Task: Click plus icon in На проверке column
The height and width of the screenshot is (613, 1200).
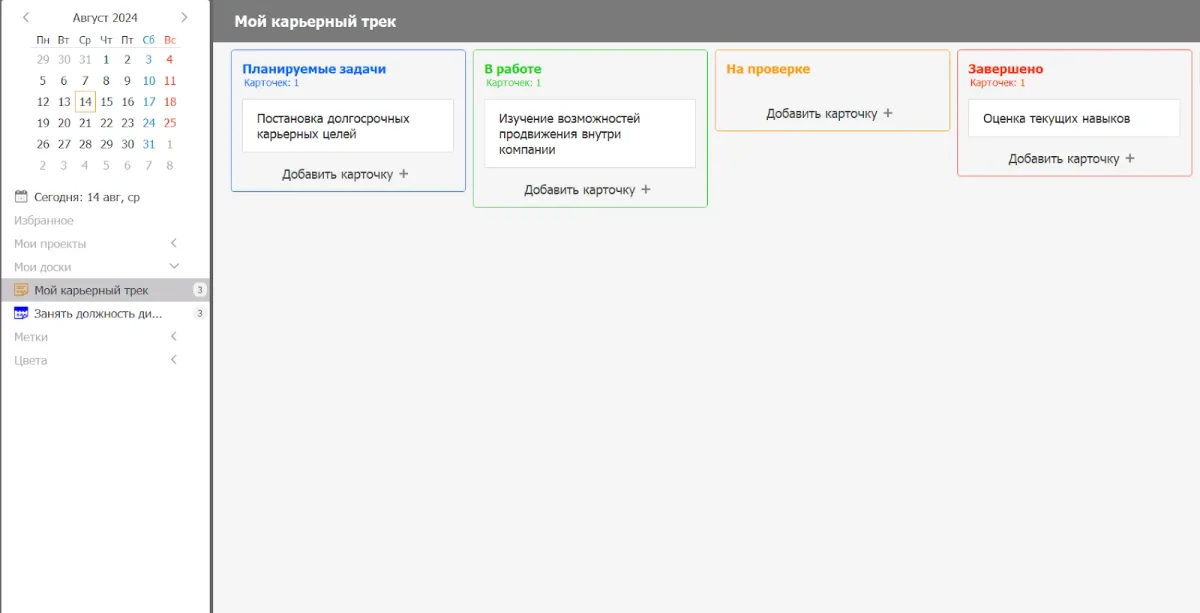Action: [x=888, y=113]
